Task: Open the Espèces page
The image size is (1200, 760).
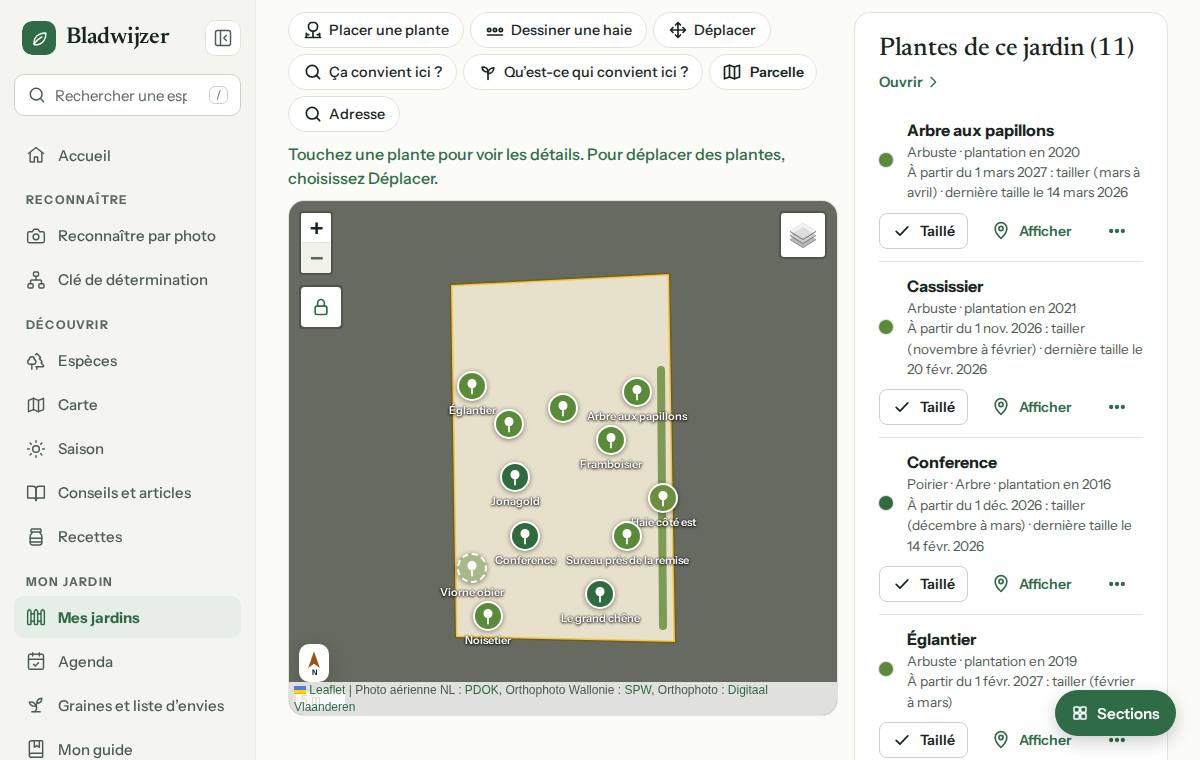Action: 127,361
